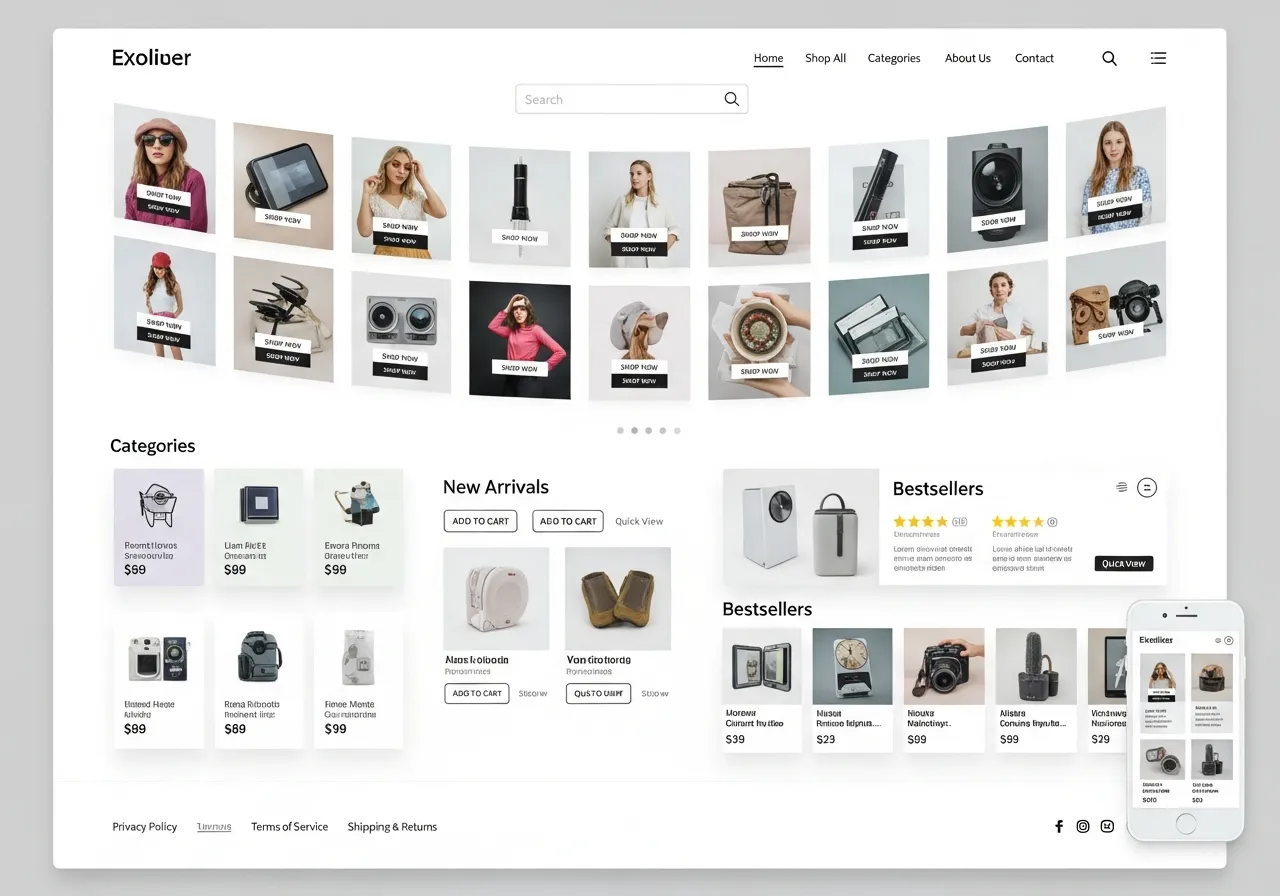This screenshot has width=1280, height=896.
Task: Open the circular menu icon beside Bestsellers
Action: point(1146,487)
